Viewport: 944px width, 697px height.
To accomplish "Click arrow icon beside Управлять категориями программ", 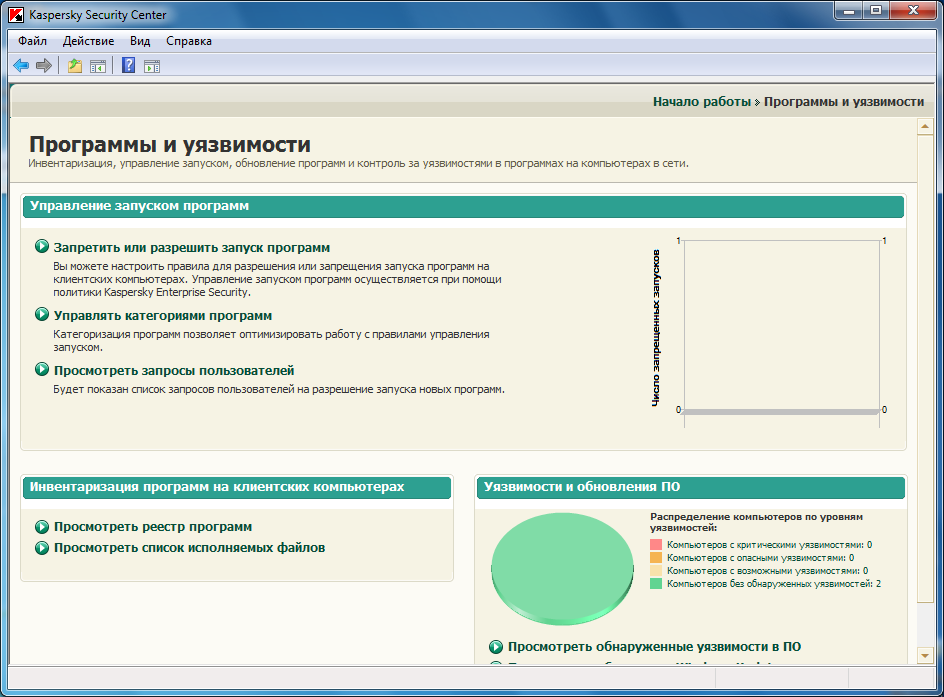I will coord(42,315).
